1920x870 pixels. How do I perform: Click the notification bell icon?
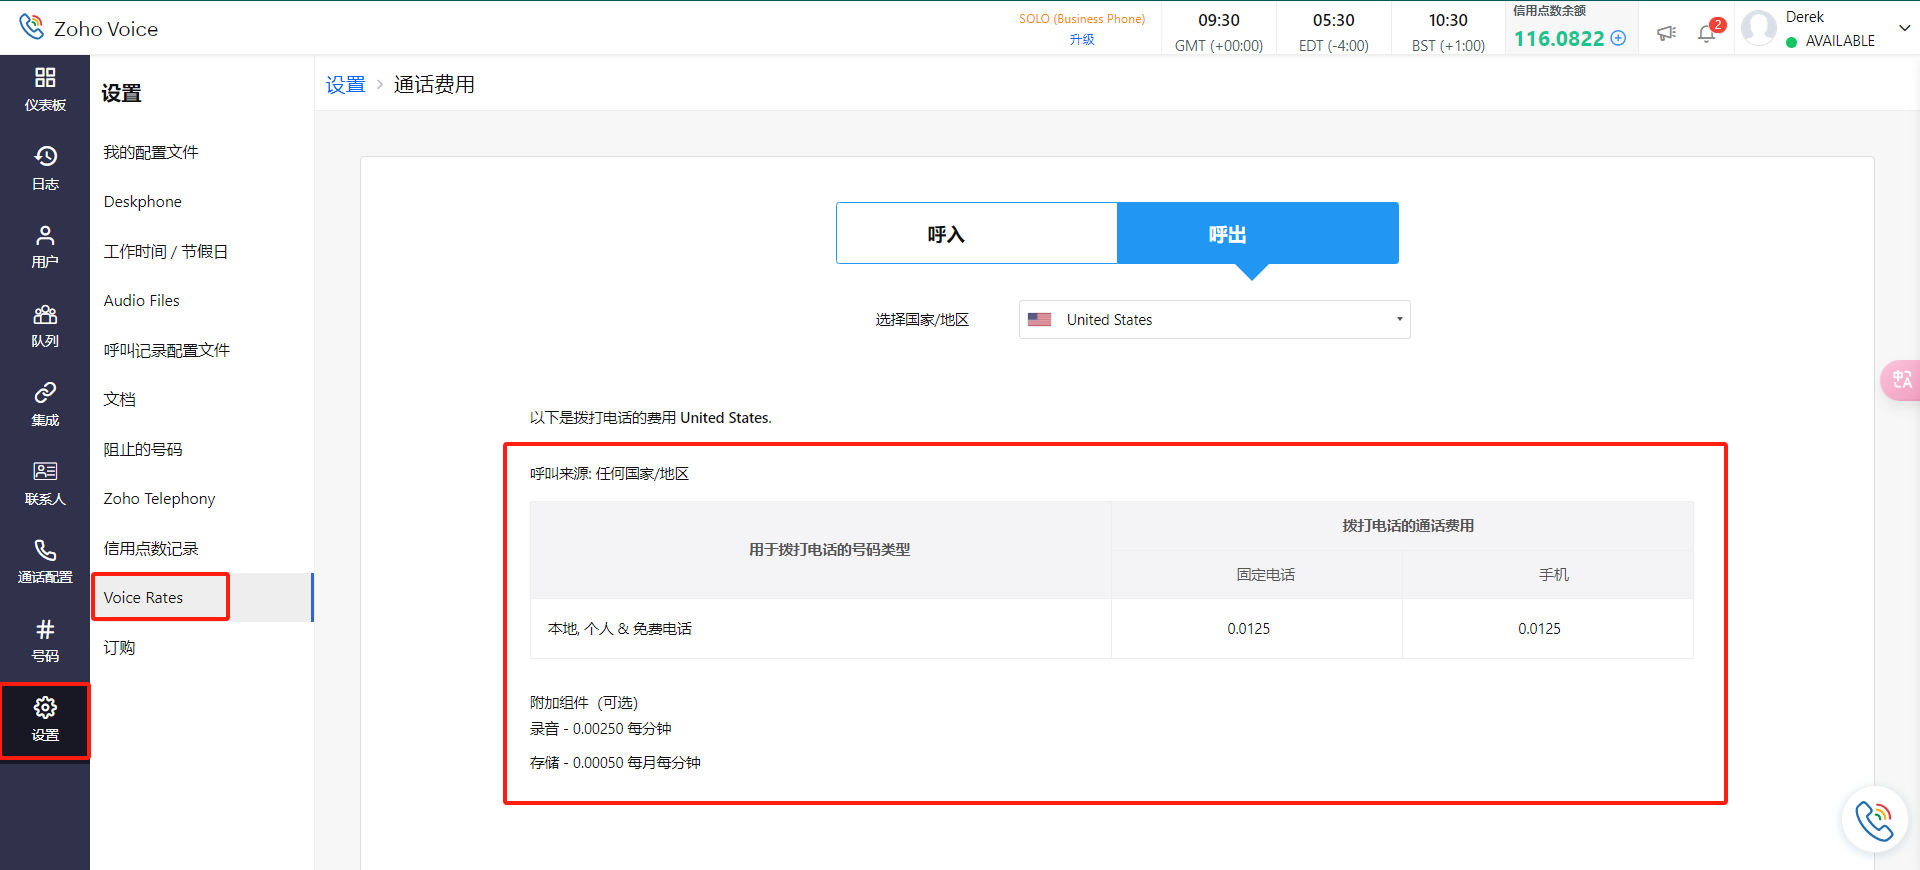[x=1707, y=33]
